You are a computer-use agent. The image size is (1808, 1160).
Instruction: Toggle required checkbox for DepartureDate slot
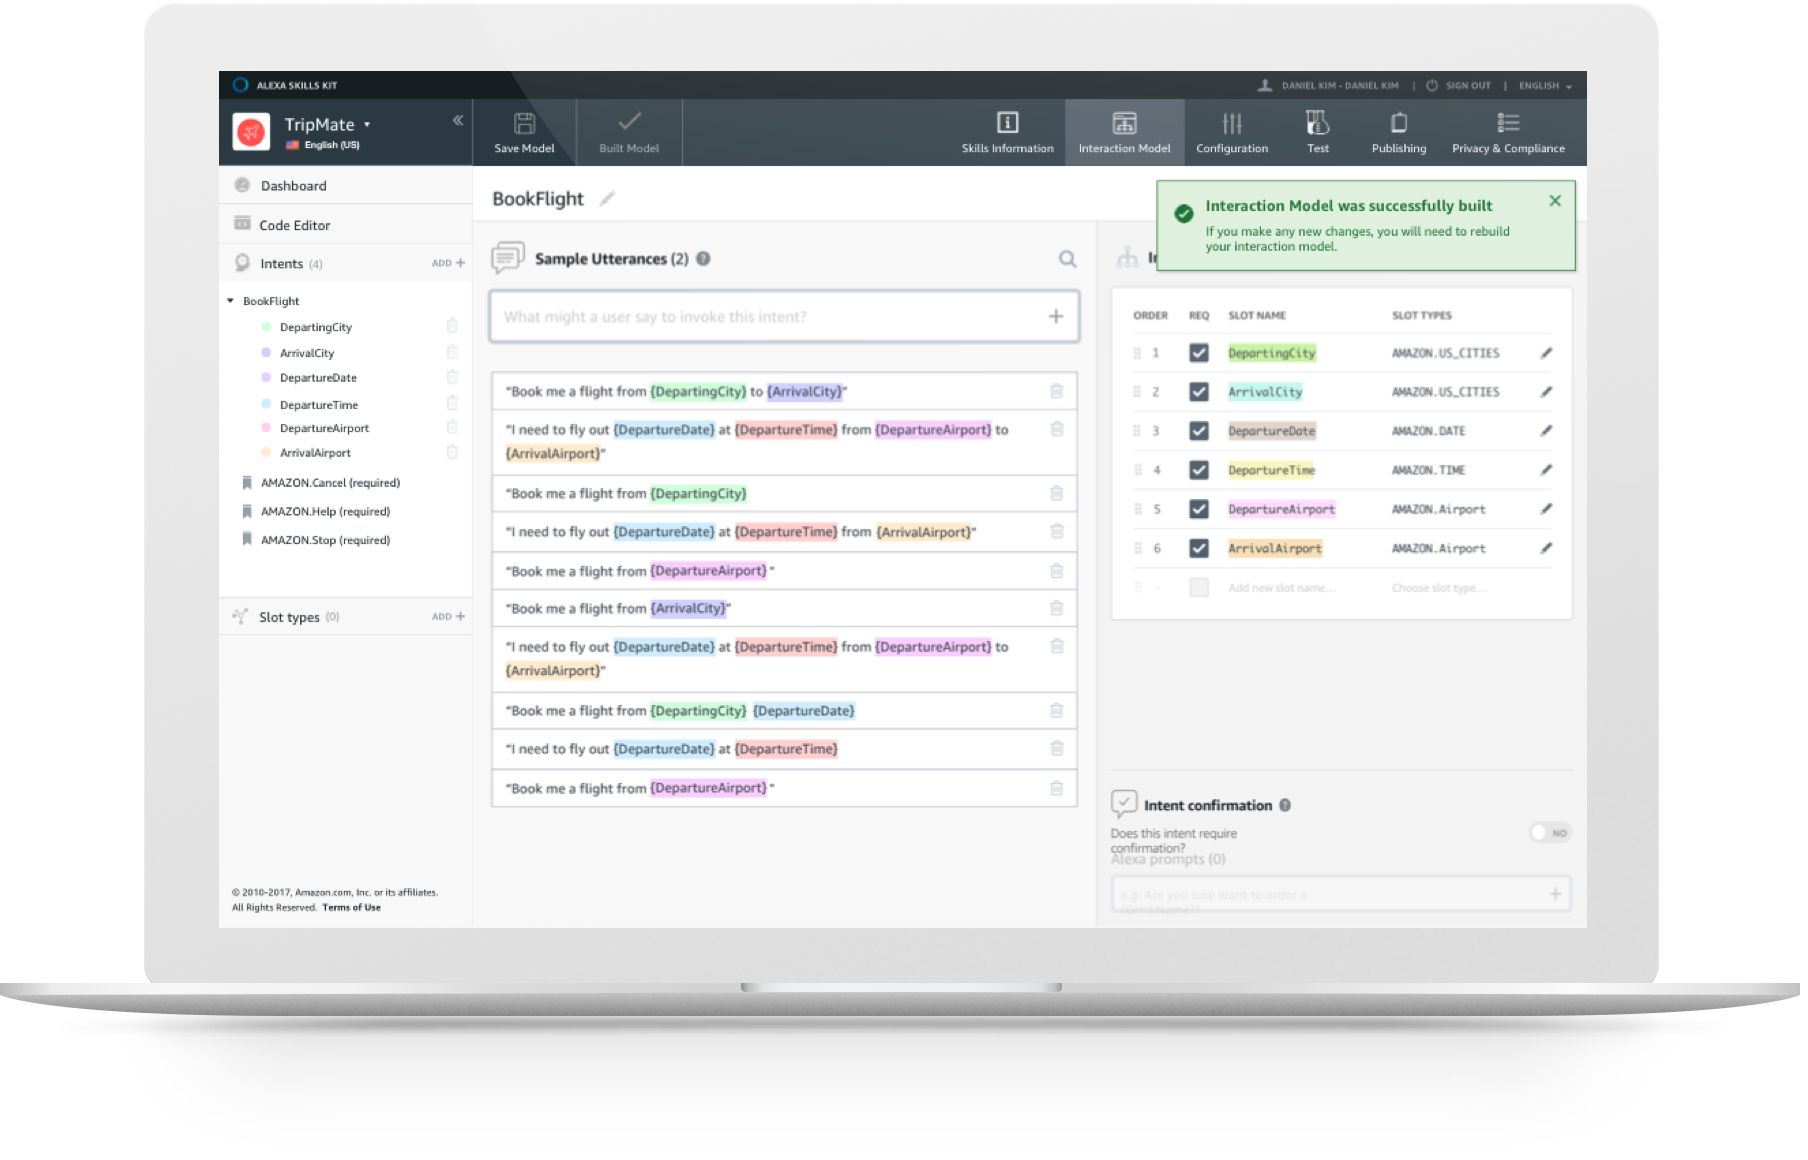[x=1199, y=431]
